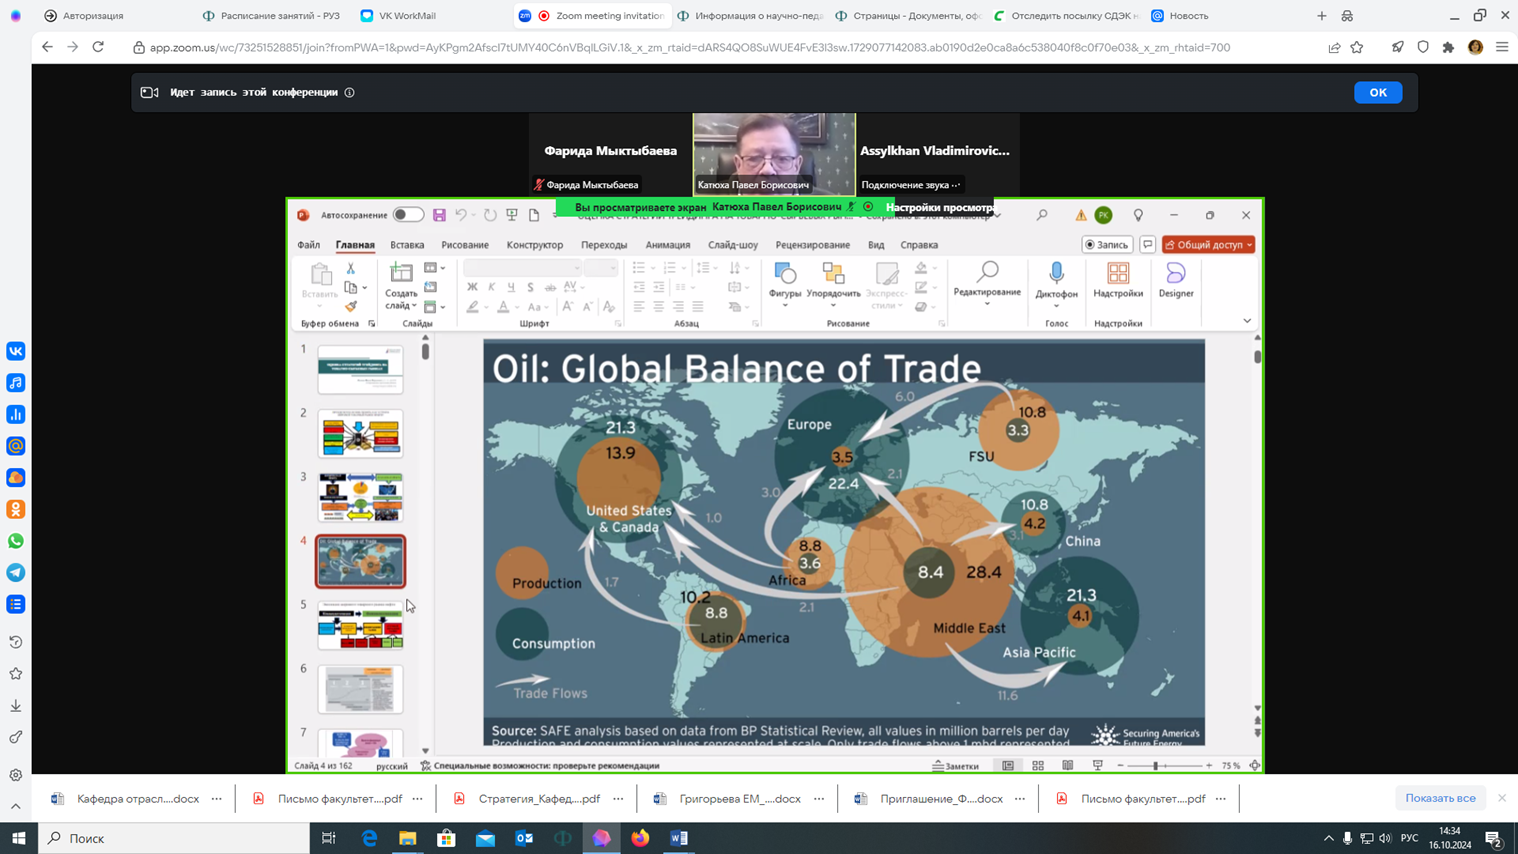
Task: Open the Редактирование menu
Action: point(987,283)
